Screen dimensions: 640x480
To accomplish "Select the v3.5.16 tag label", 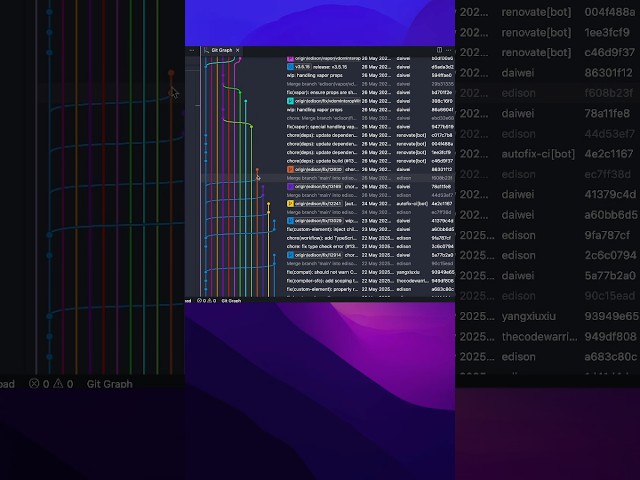I will (302, 67).
